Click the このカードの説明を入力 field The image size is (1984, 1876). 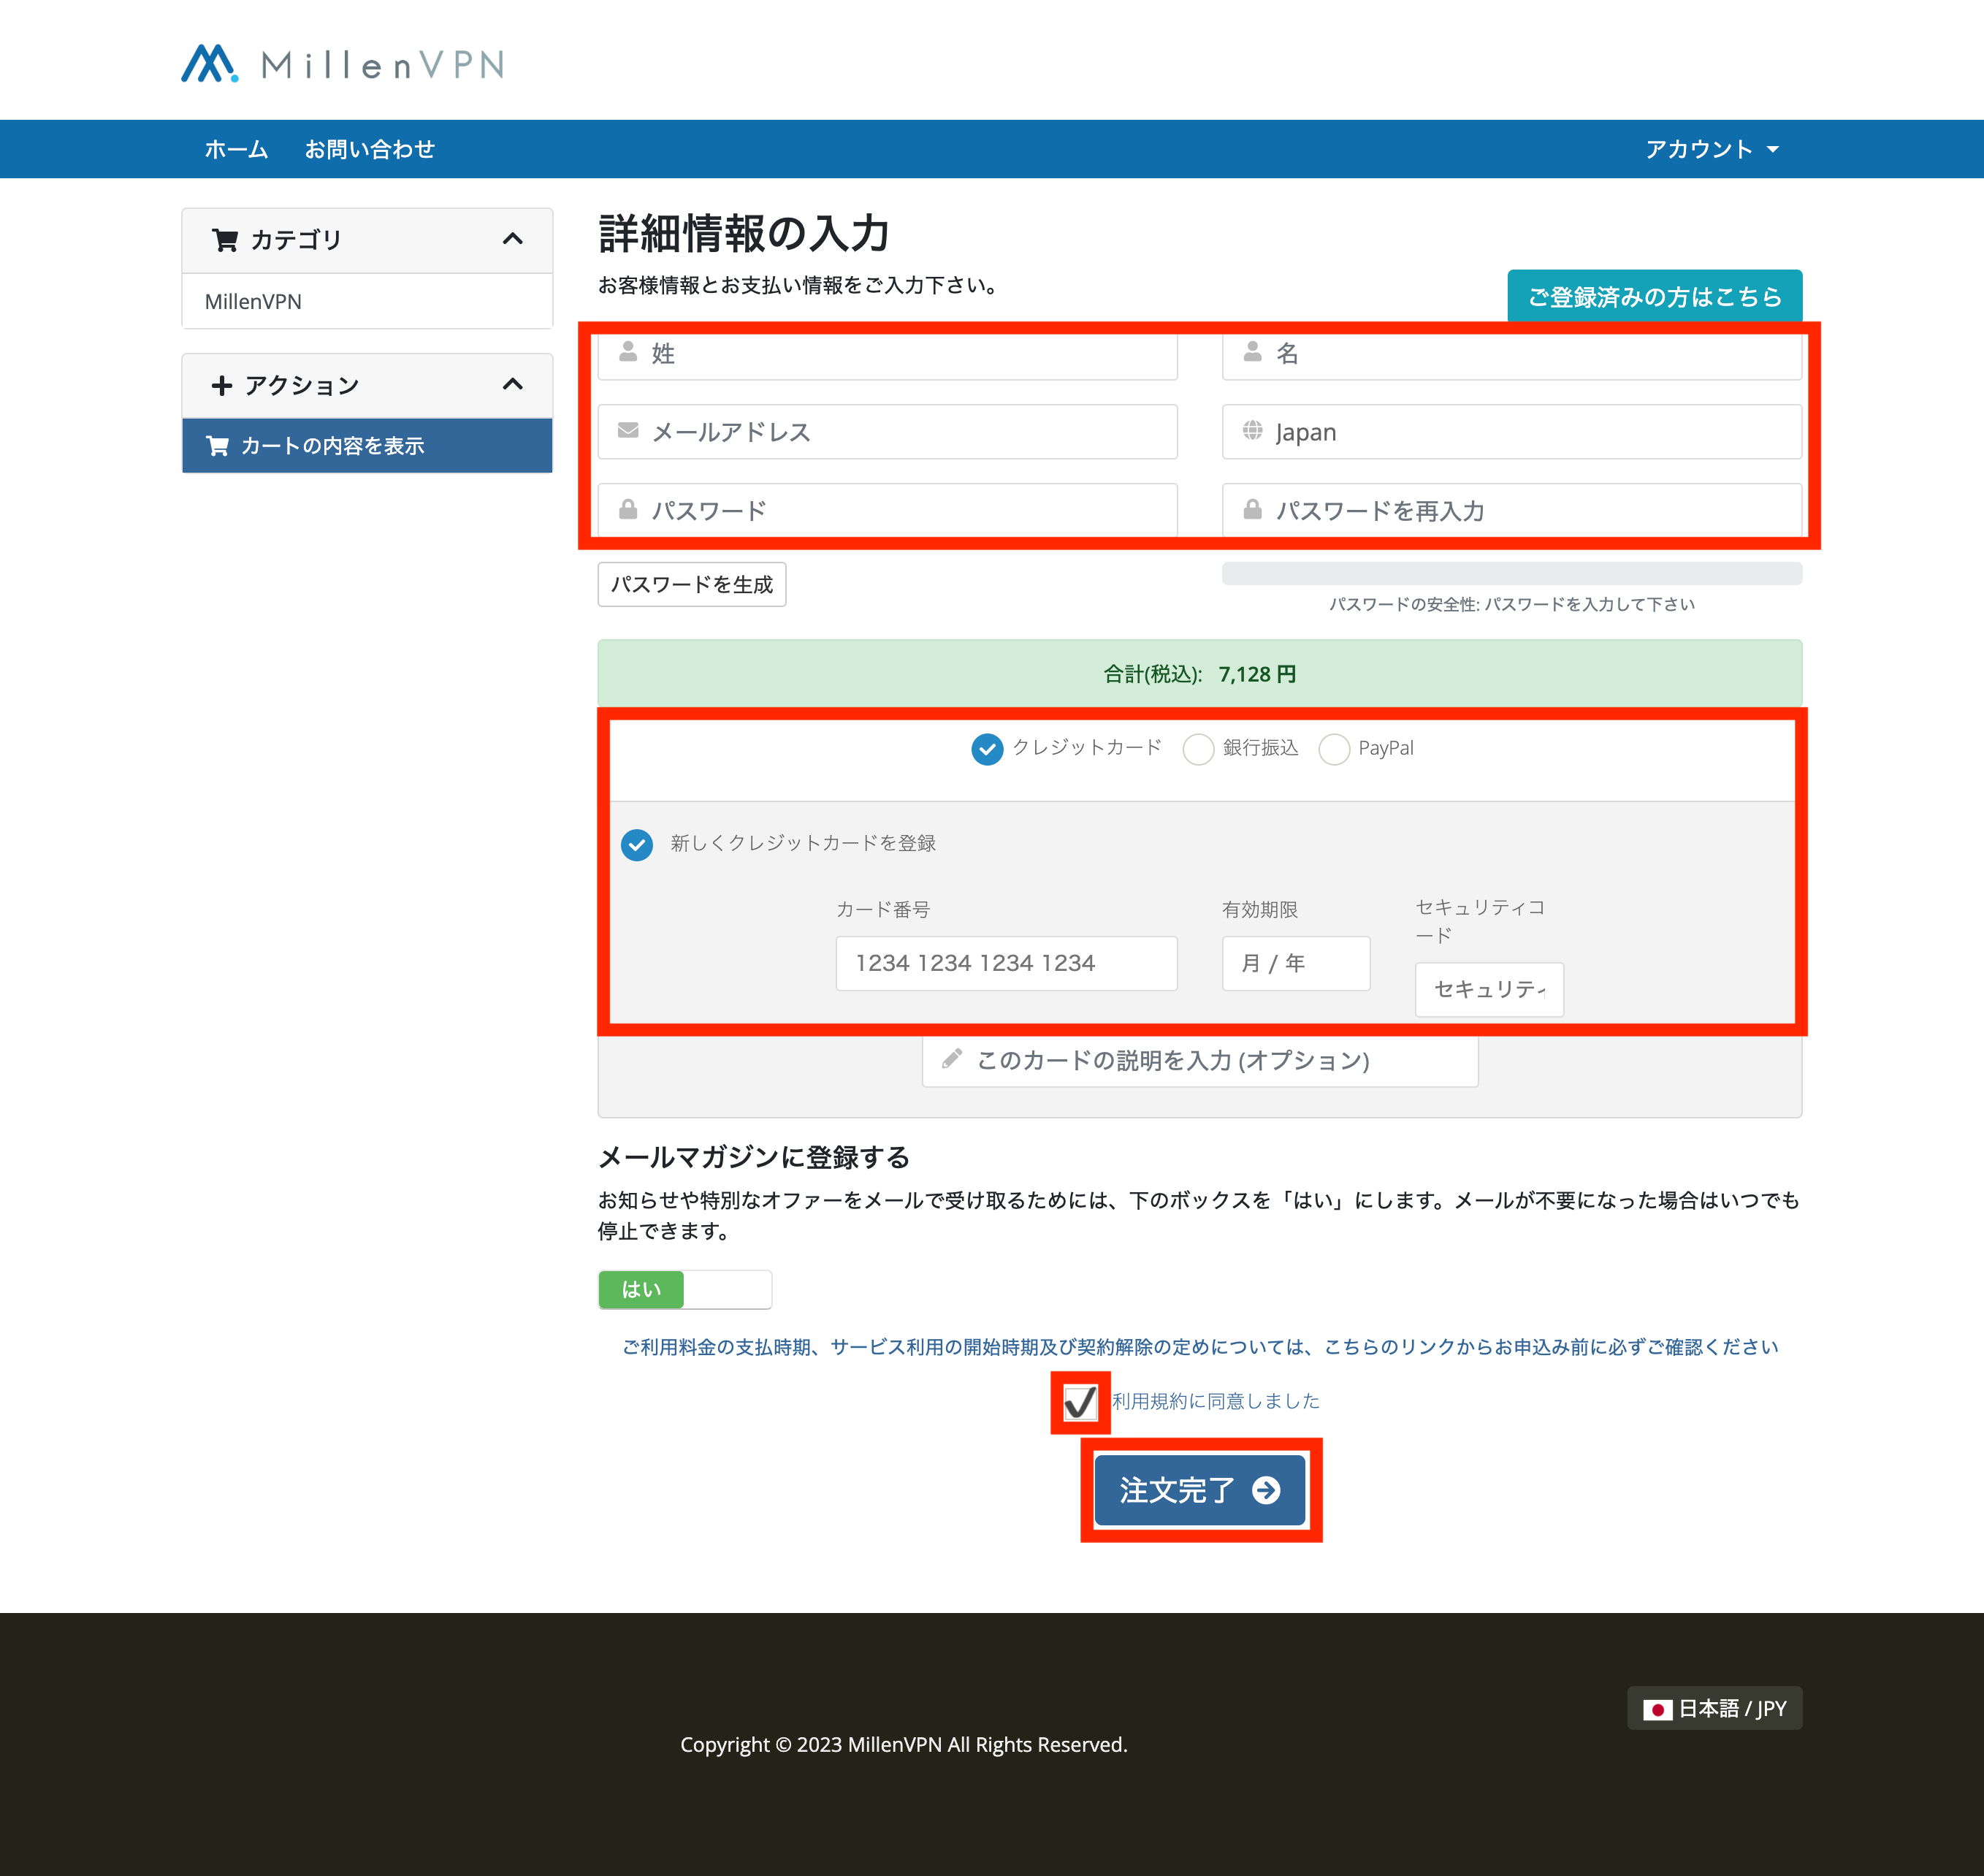pos(1200,1060)
